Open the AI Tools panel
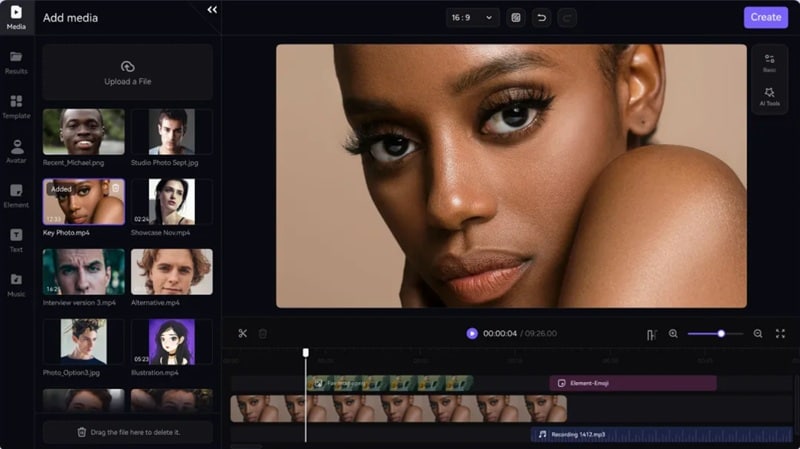The image size is (800, 449). click(x=769, y=96)
